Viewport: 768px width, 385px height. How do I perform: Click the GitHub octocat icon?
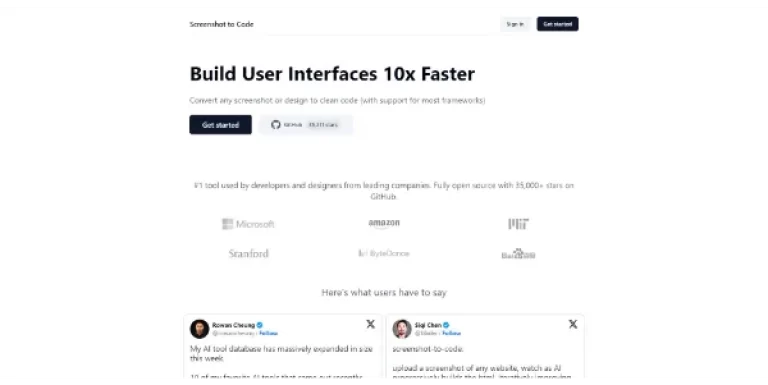click(x=276, y=125)
